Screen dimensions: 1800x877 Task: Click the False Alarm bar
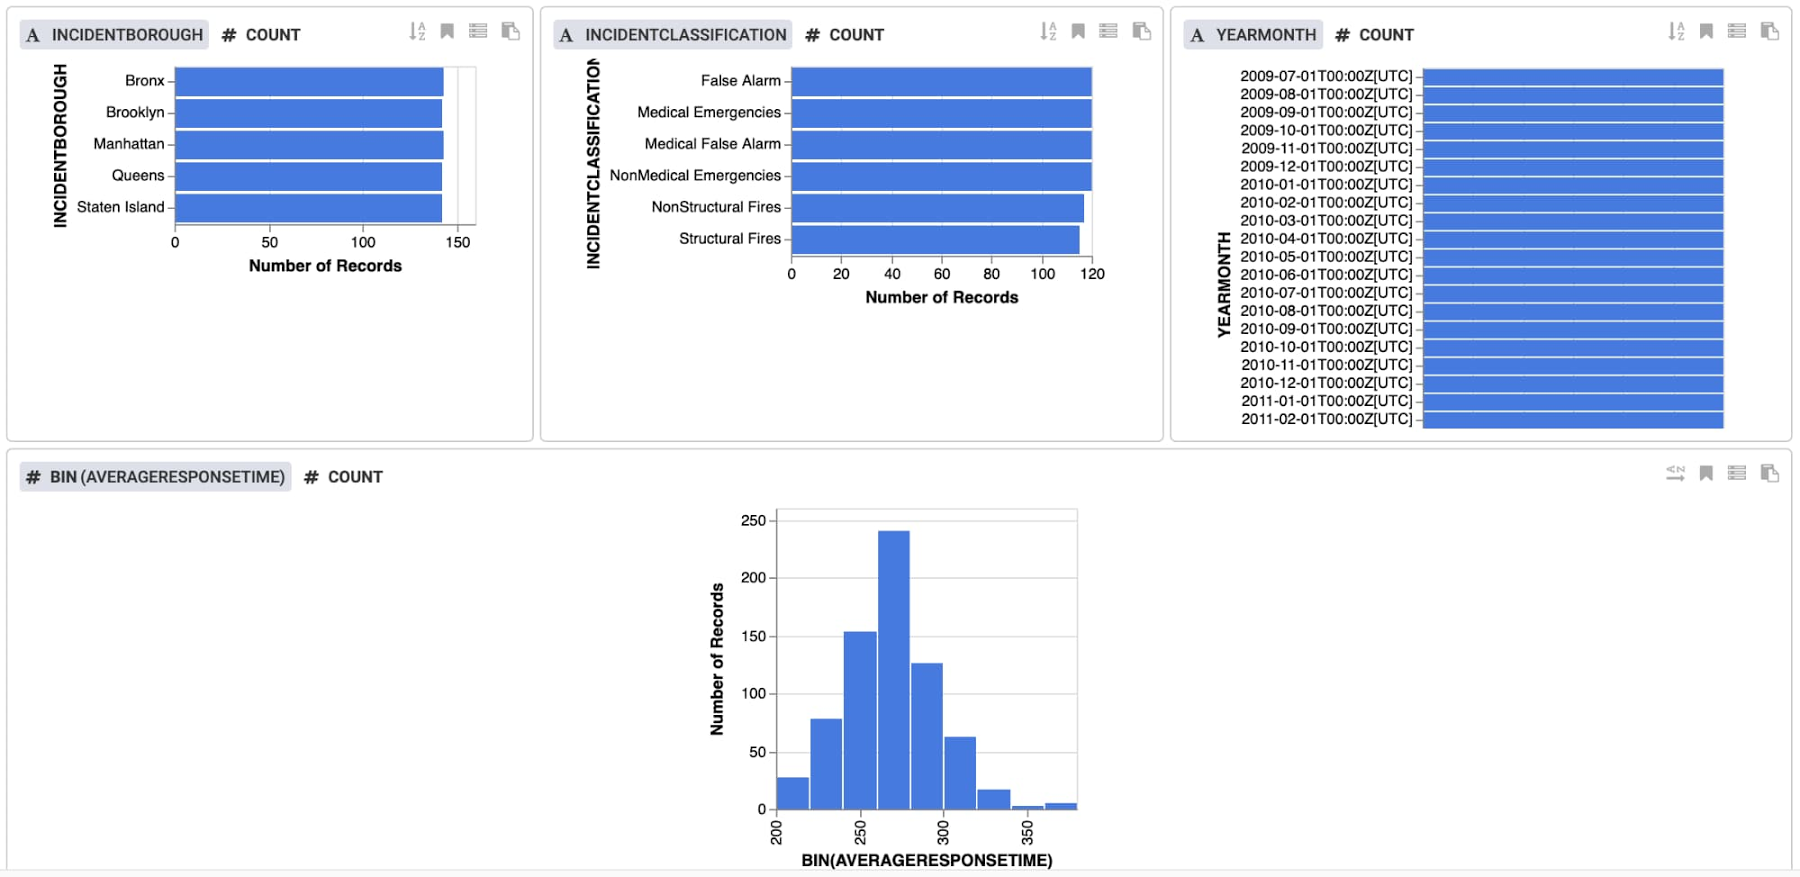pyautogui.click(x=941, y=81)
